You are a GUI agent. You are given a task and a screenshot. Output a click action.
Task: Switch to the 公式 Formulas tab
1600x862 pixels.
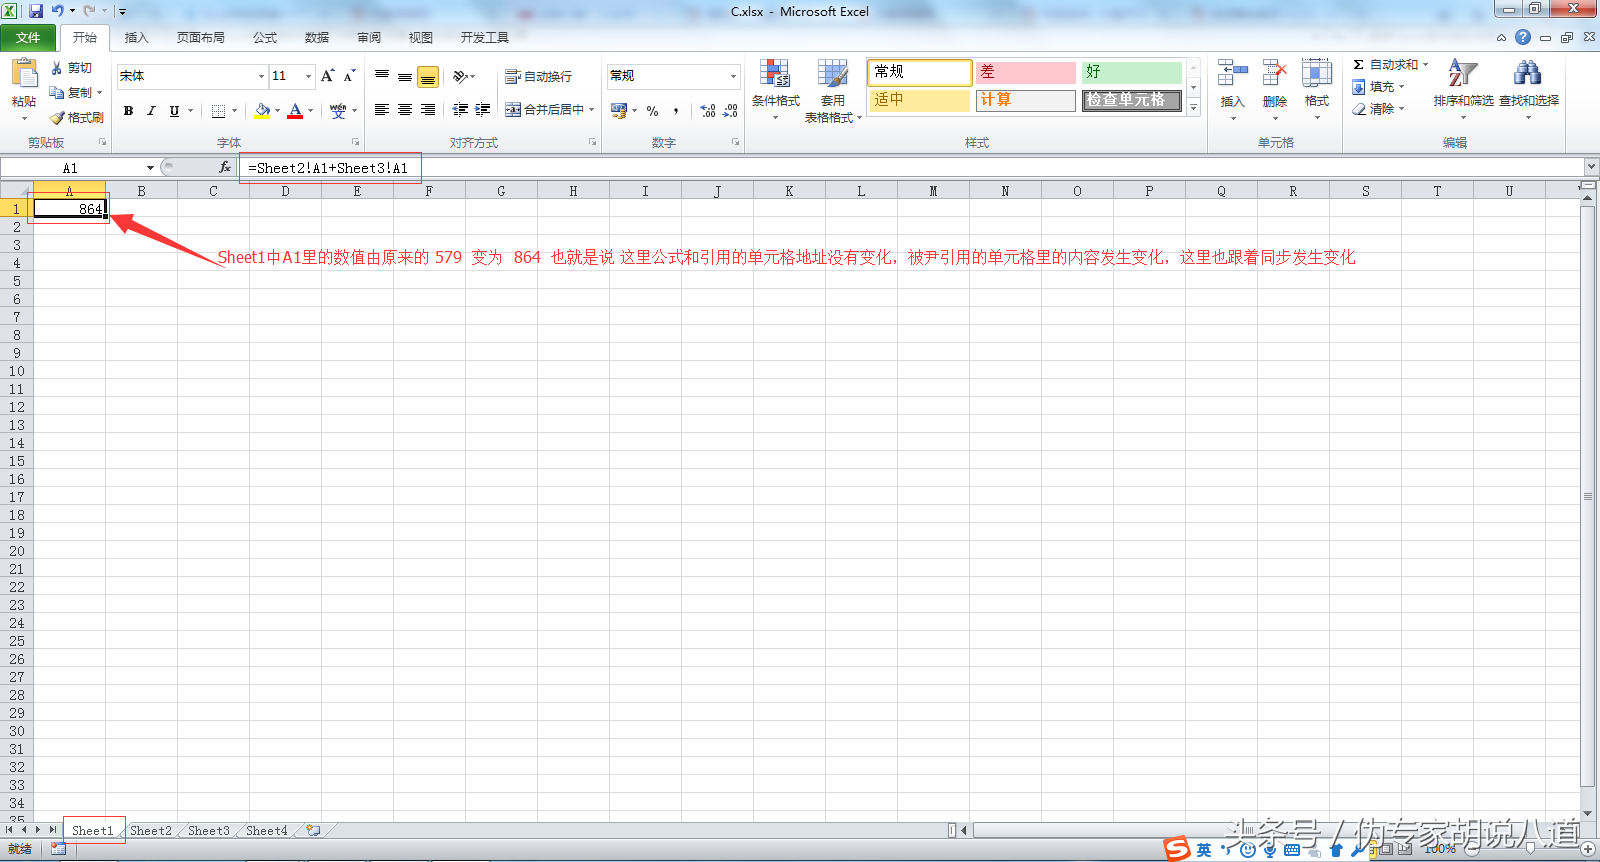tap(265, 38)
